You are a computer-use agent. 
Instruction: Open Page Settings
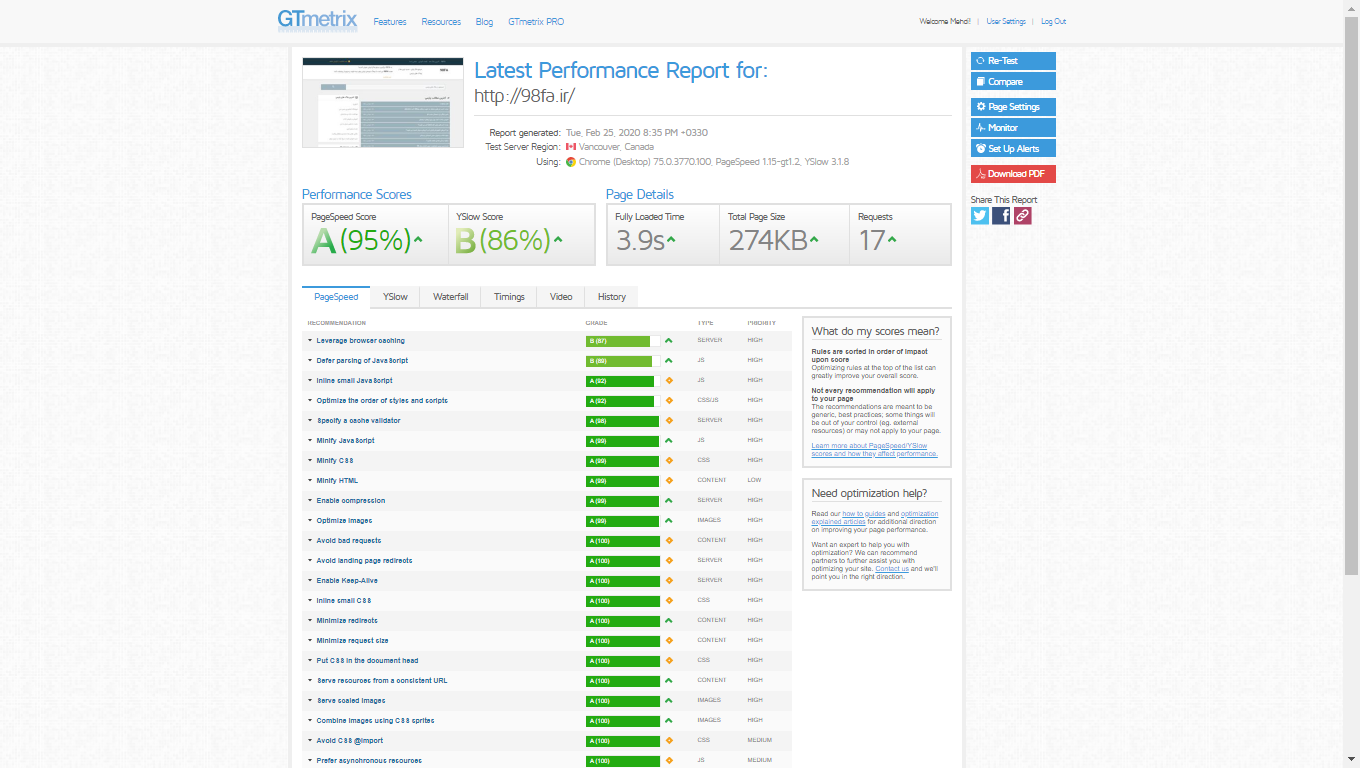[1013, 107]
